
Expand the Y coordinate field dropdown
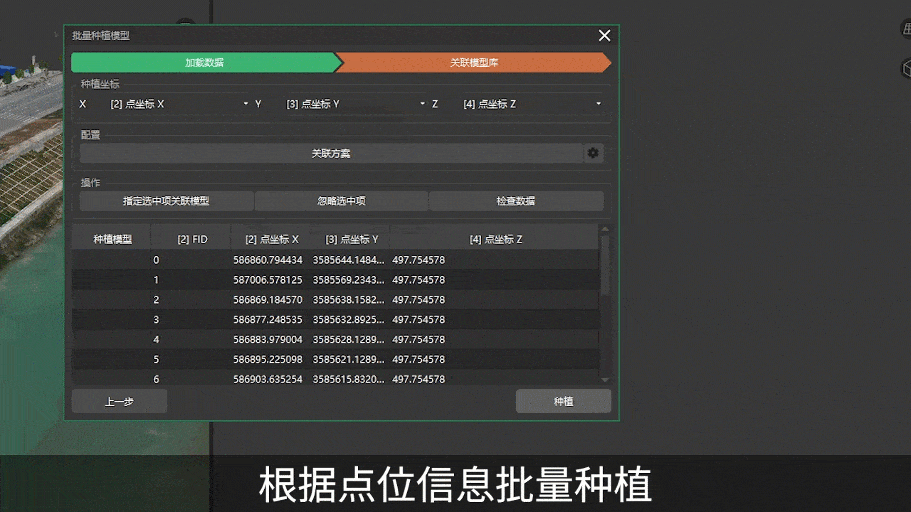click(355, 104)
